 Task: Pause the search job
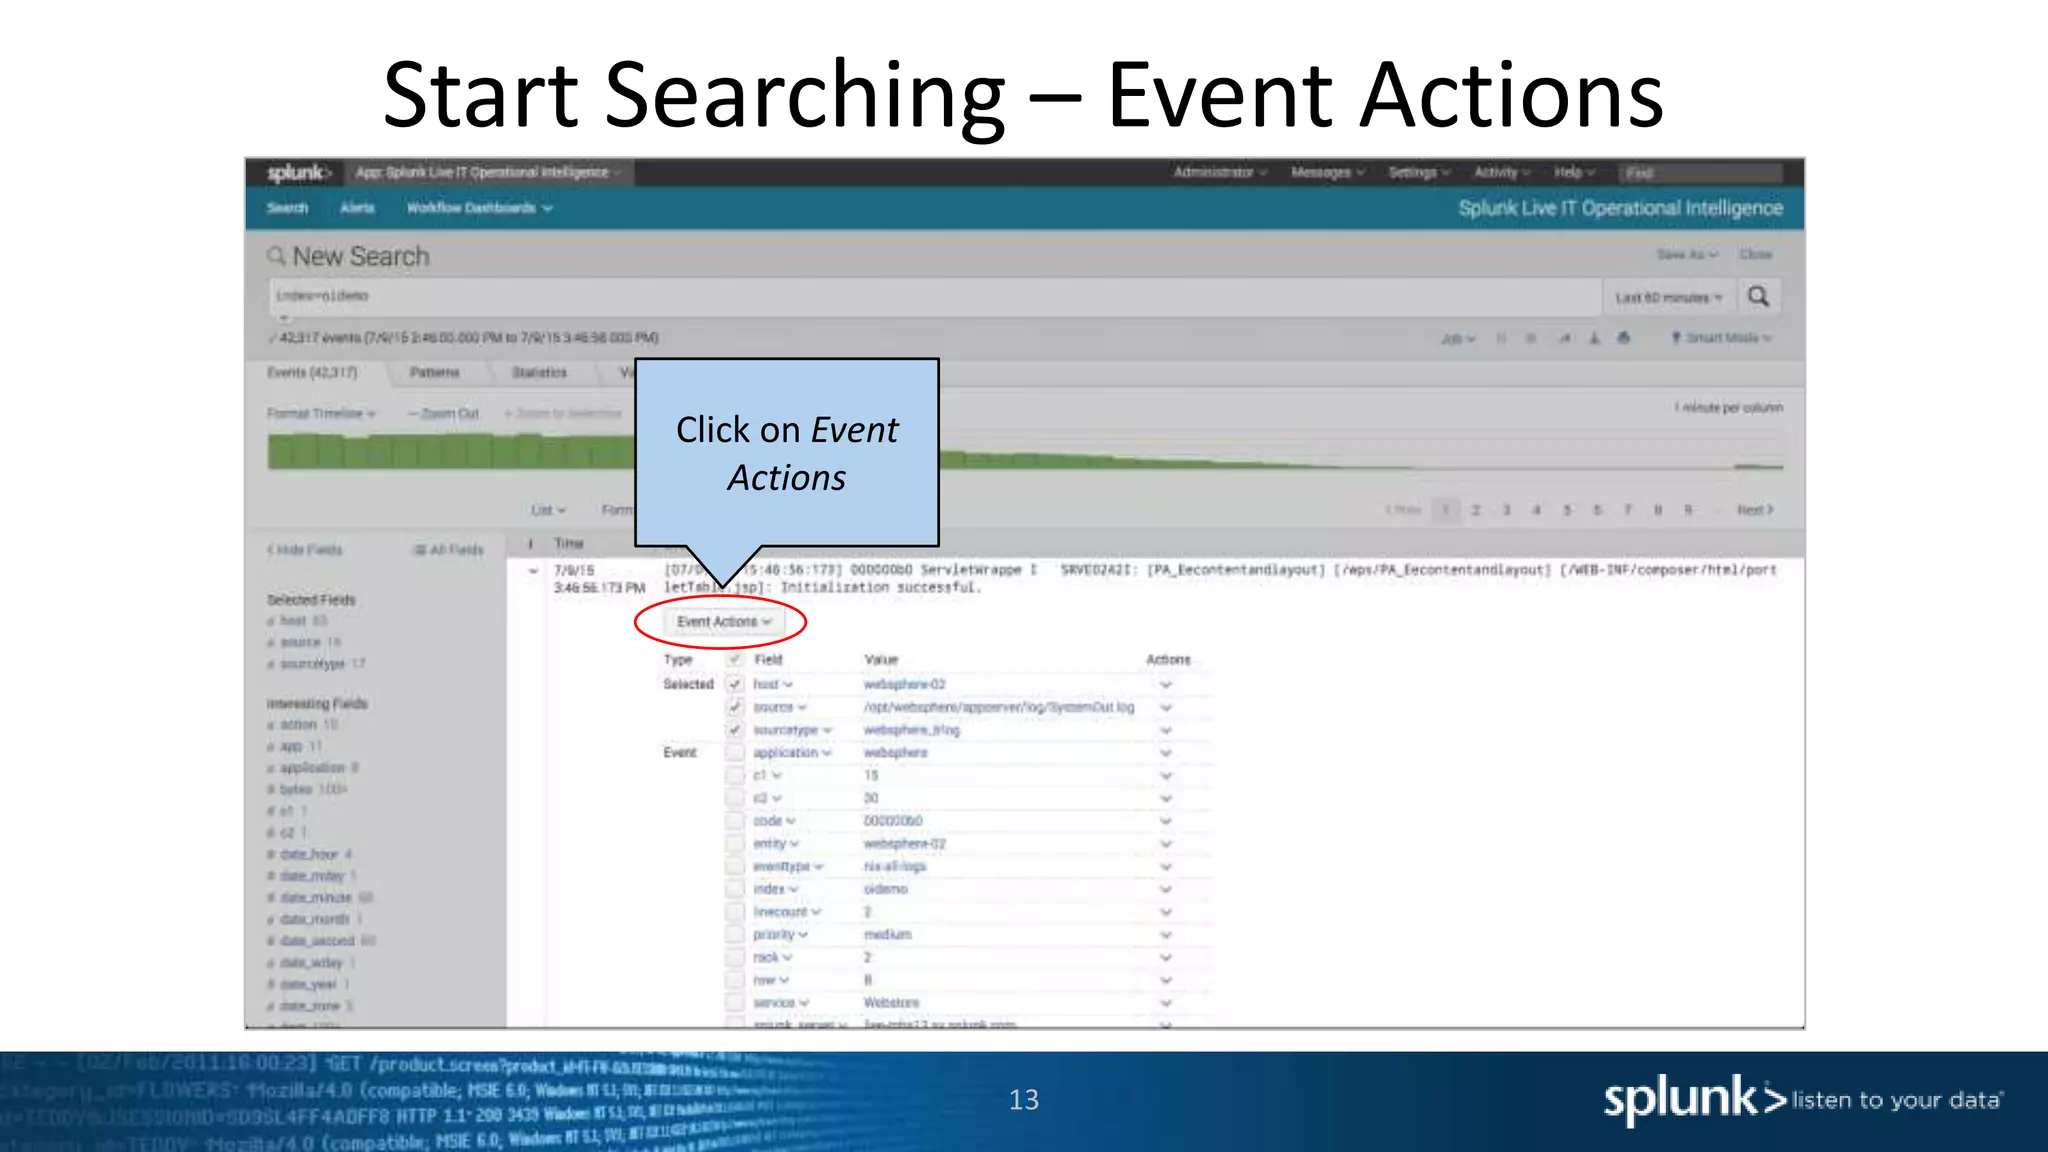(1501, 338)
